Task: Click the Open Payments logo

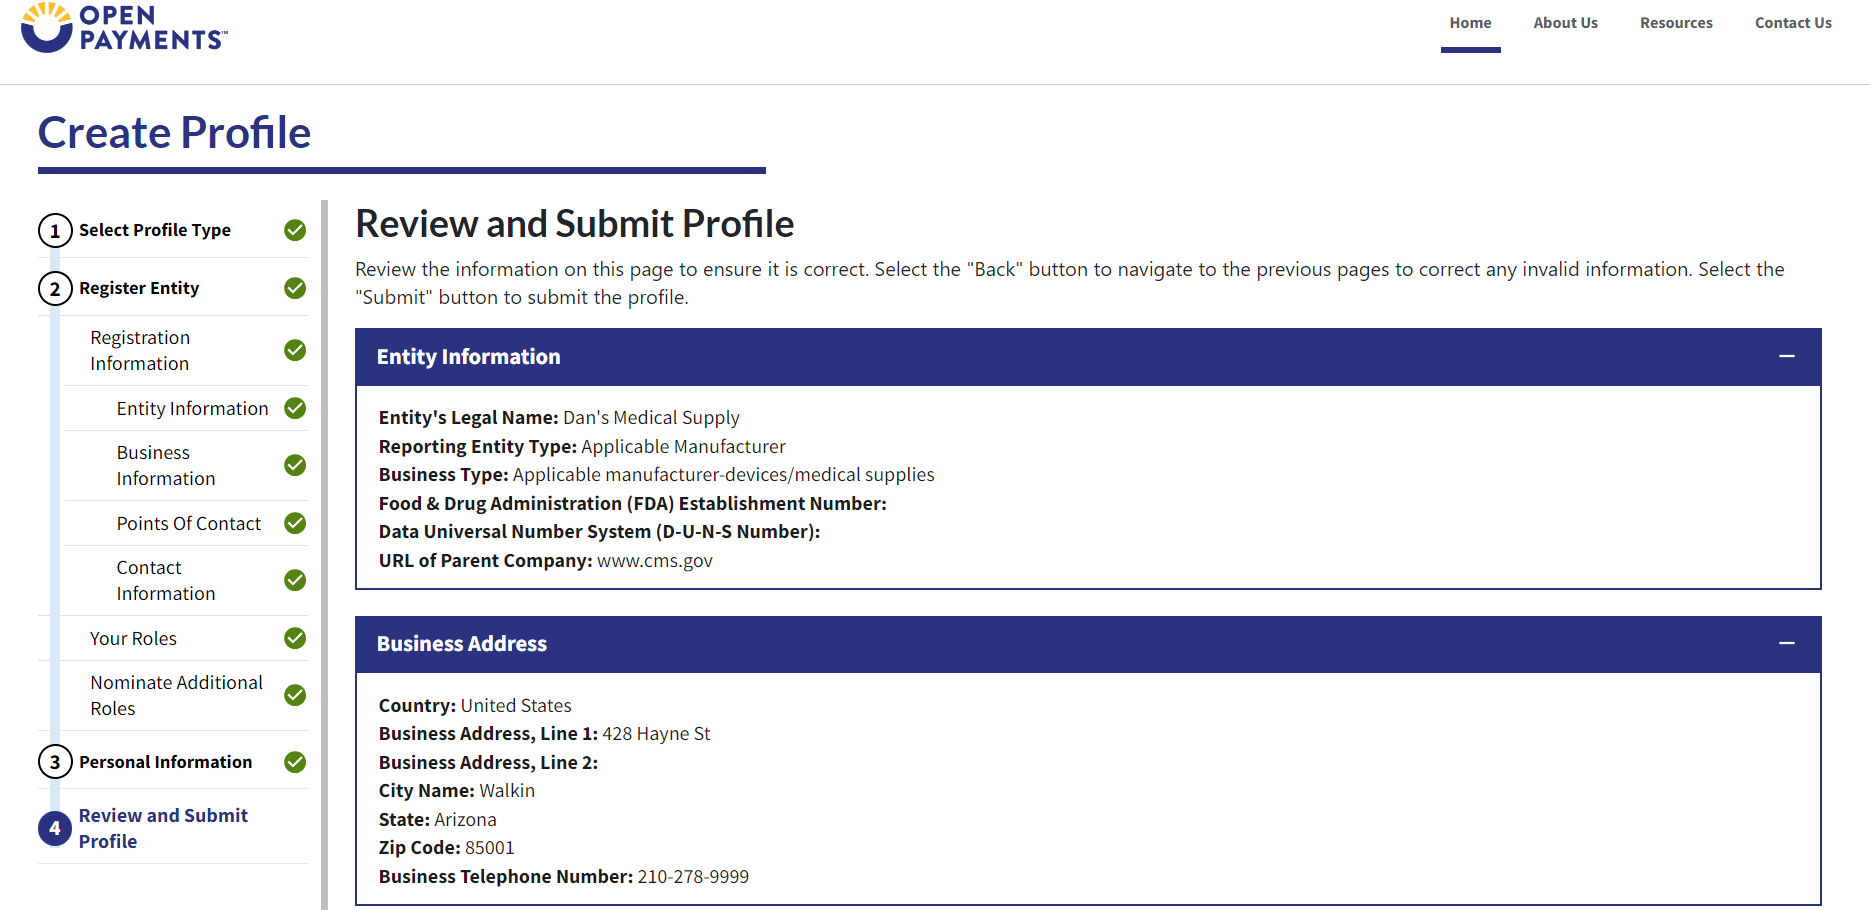Action: (x=124, y=28)
